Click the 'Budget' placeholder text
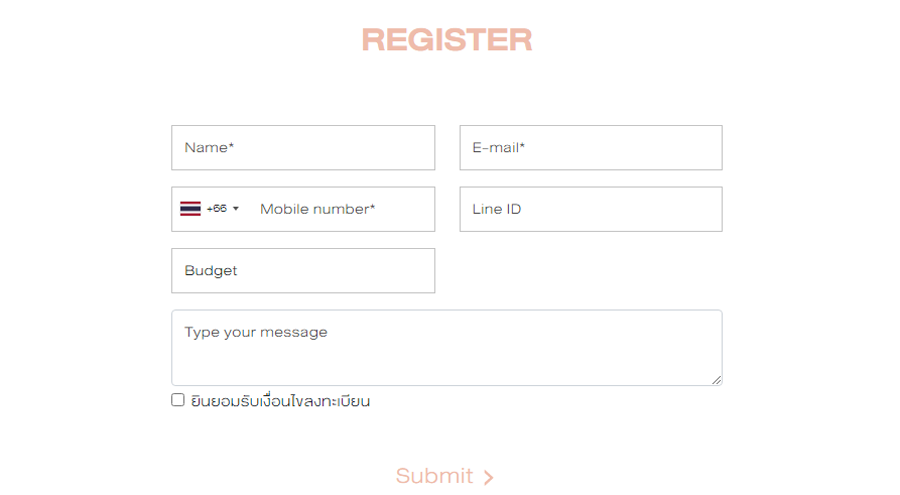Screen dimensions: 900x495 pos(210,270)
